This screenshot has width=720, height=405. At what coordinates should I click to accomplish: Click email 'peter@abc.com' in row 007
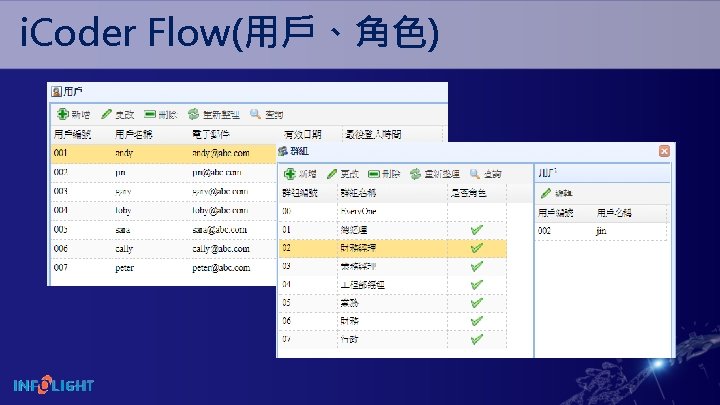tap(221, 268)
